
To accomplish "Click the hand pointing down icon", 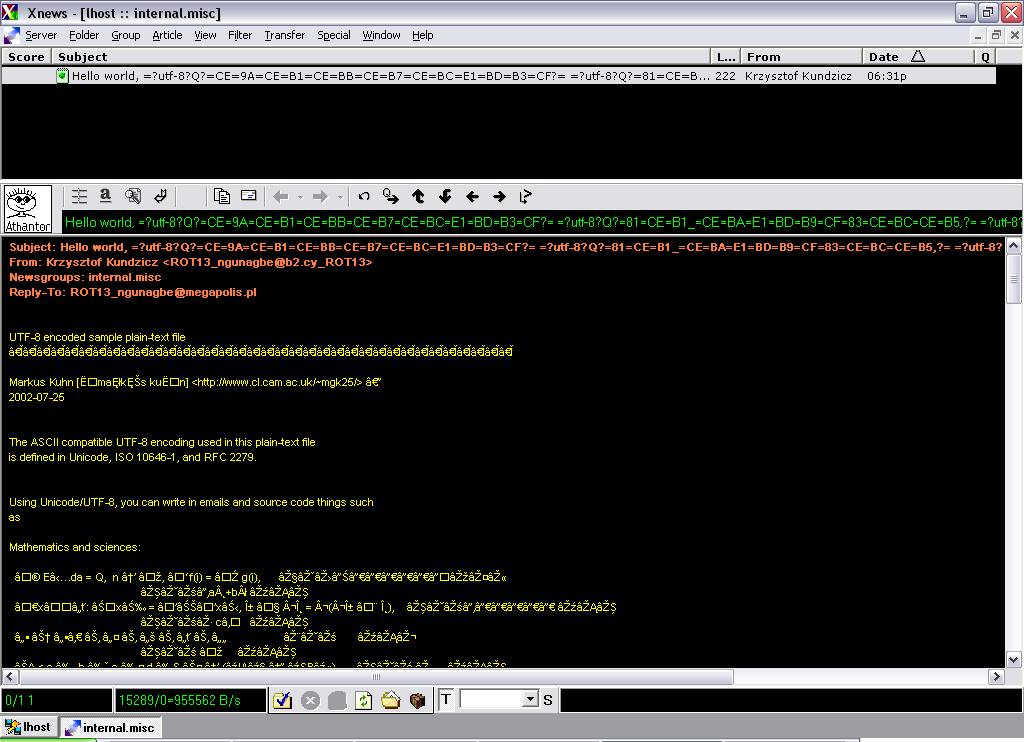I will tap(161, 196).
